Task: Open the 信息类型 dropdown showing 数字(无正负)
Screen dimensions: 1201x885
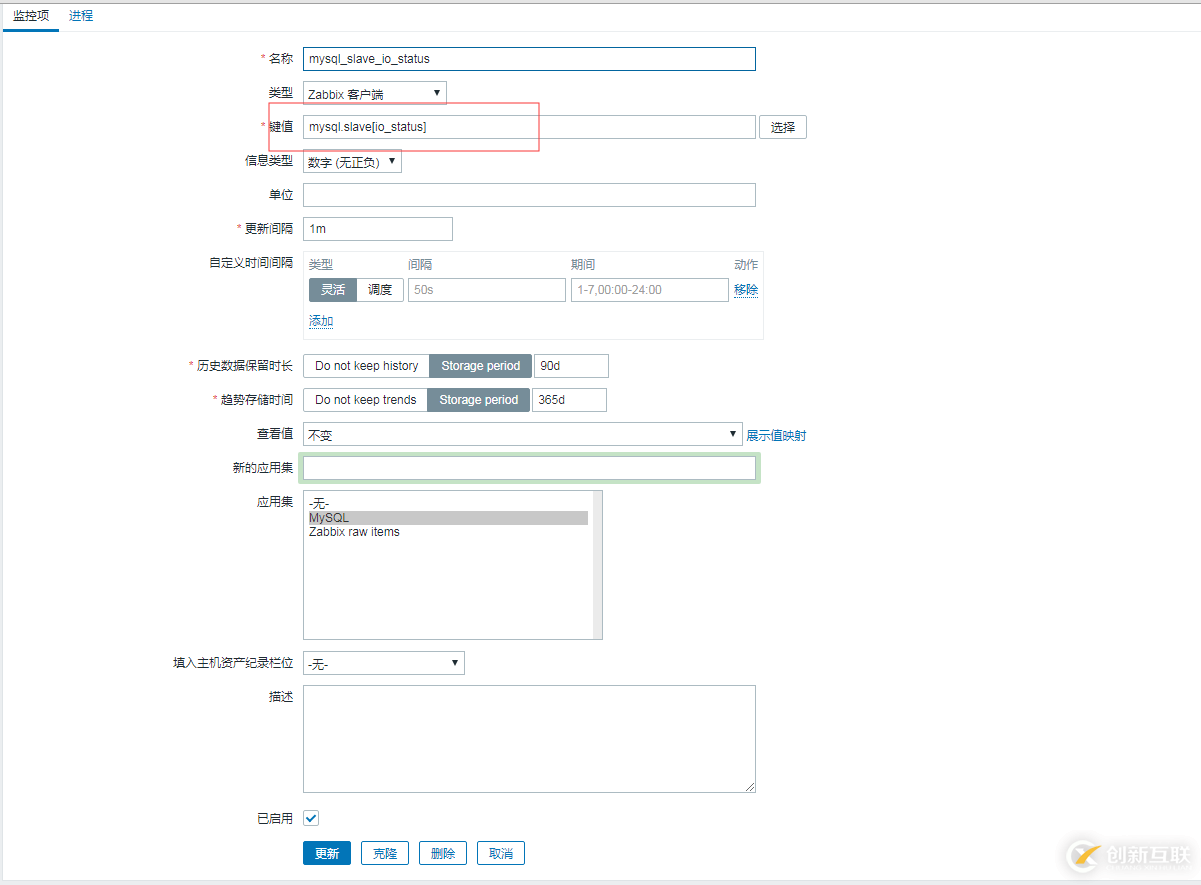Action: pyautogui.click(x=352, y=160)
